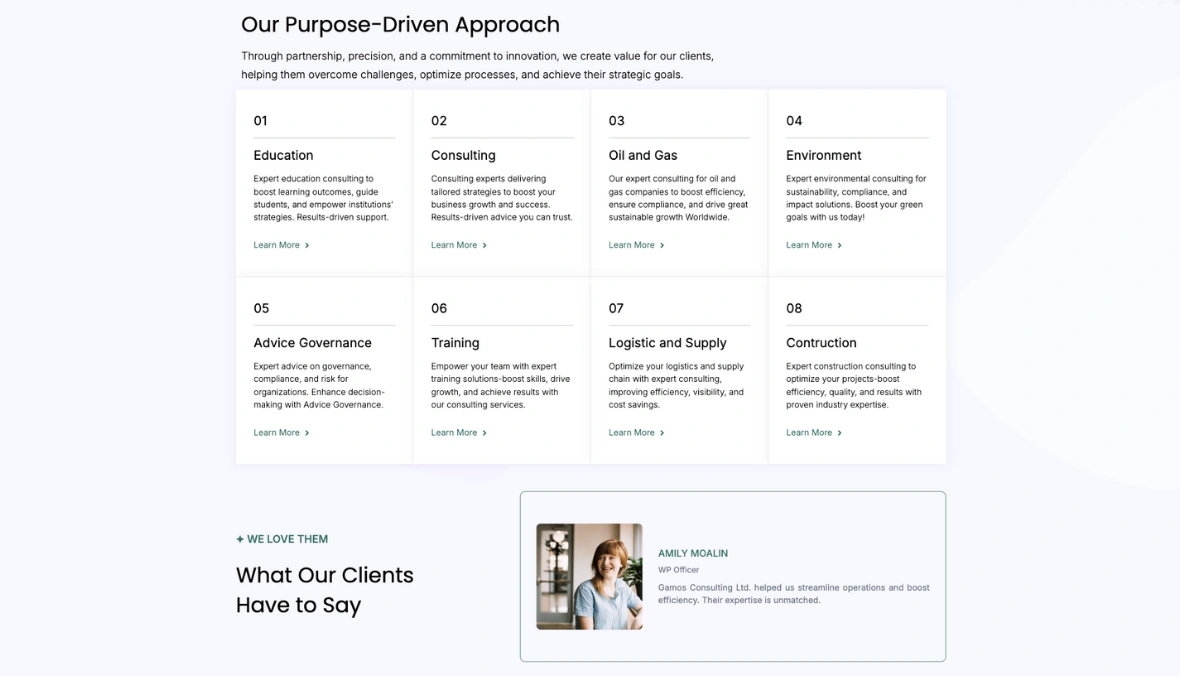Select the Environment service title
The height and width of the screenshot is (676, 1180).
[x=823, y=155]
